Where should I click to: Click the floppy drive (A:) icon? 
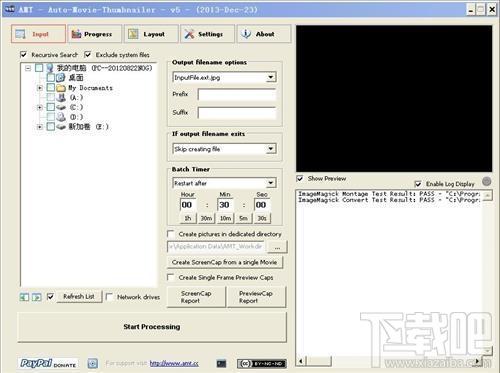[61, 97]
